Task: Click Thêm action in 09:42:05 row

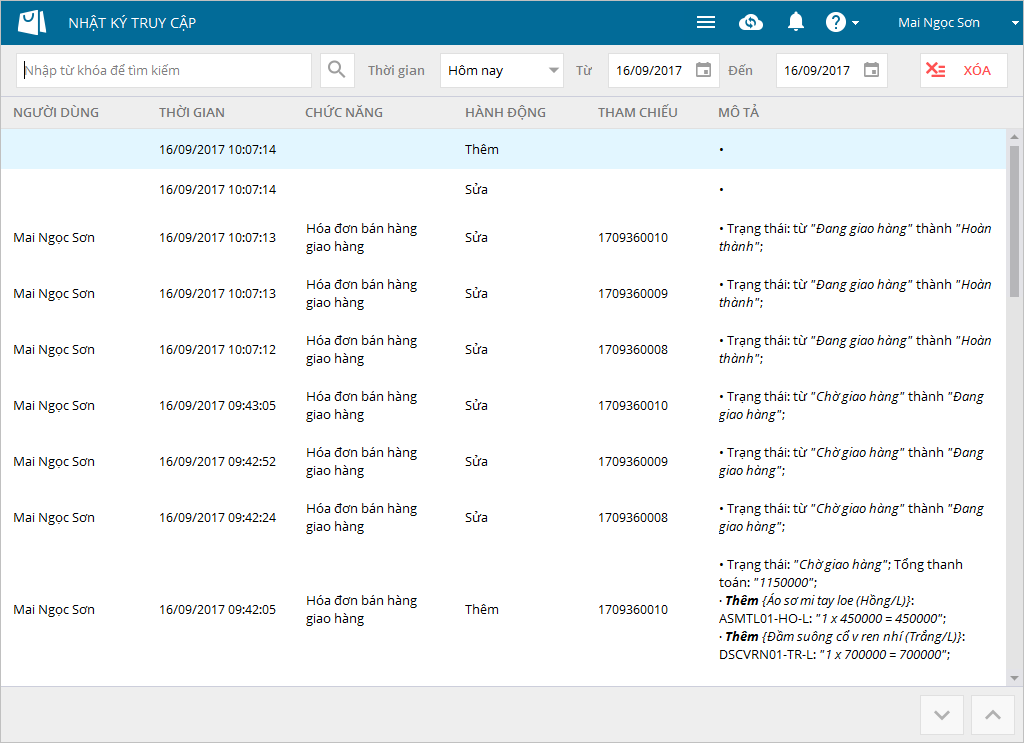Action: pos(482,609)
